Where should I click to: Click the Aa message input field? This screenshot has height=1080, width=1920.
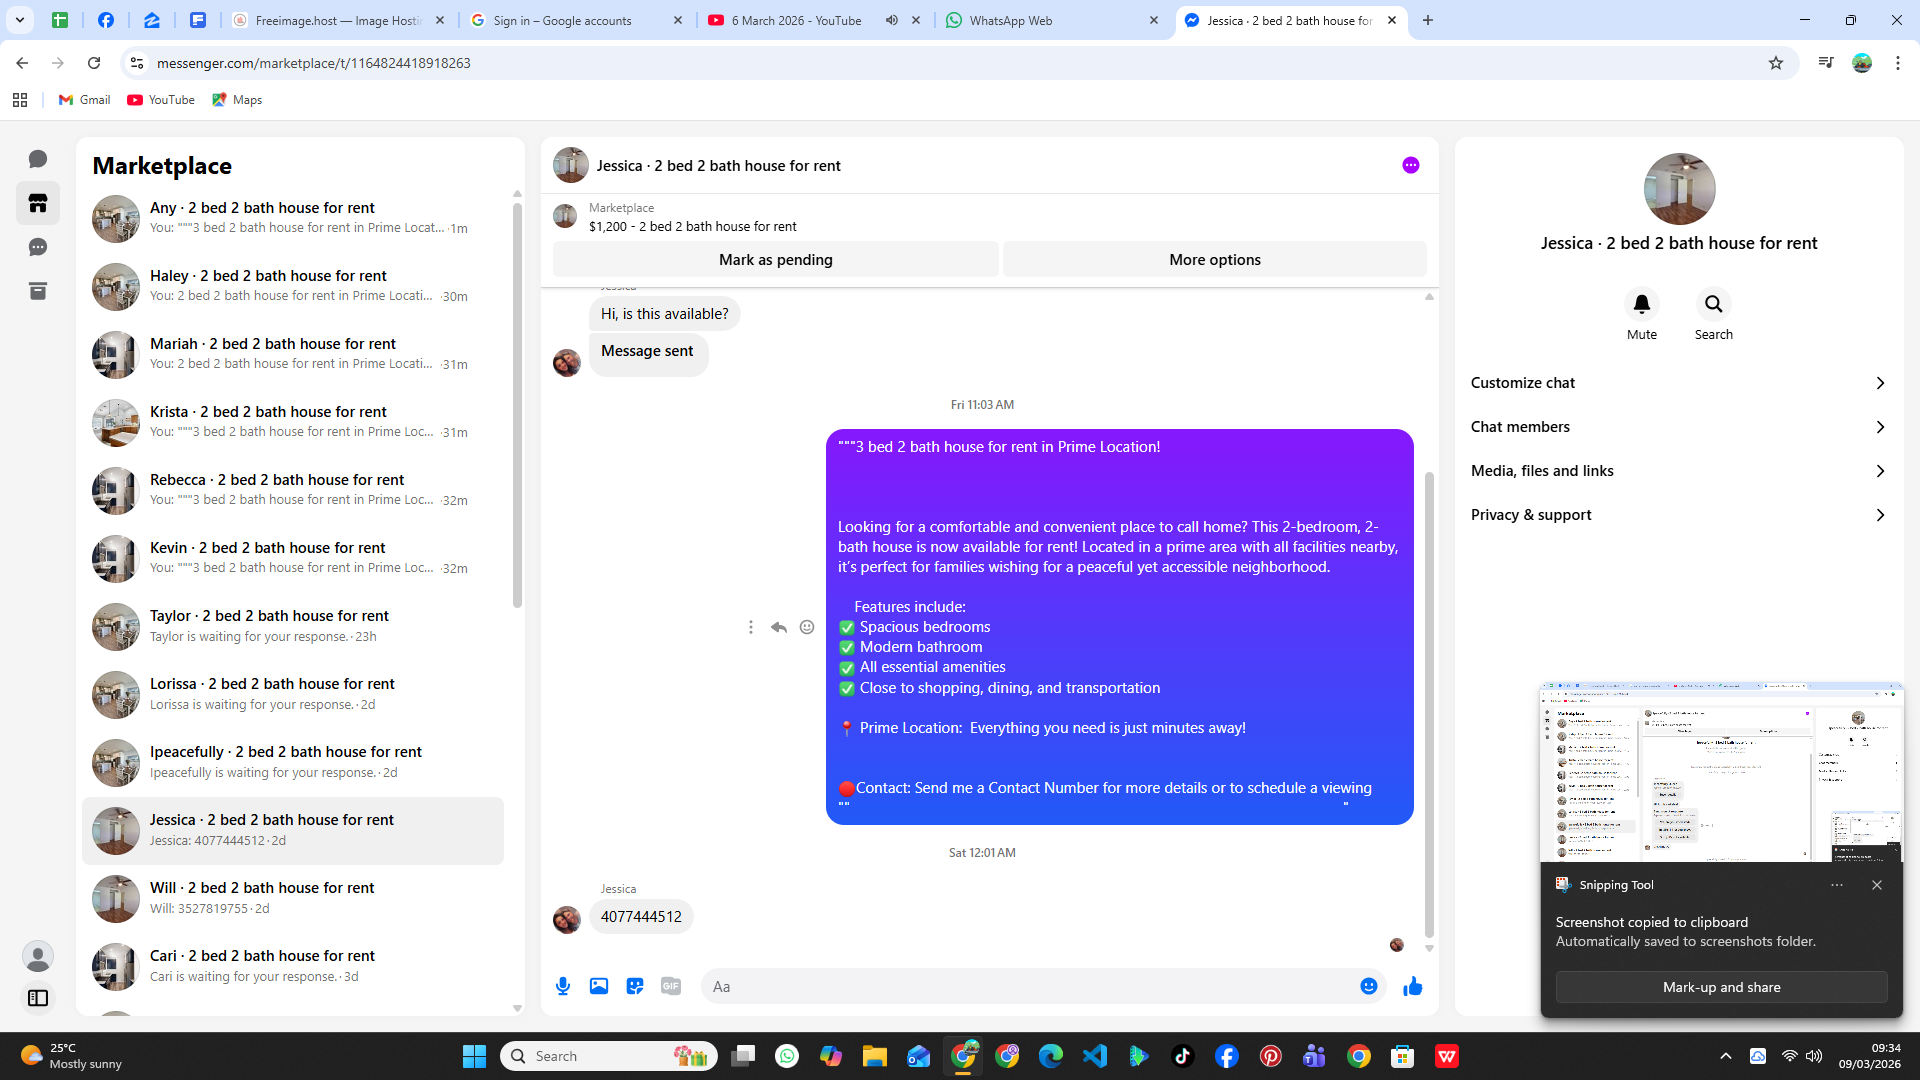[1030, 986]
